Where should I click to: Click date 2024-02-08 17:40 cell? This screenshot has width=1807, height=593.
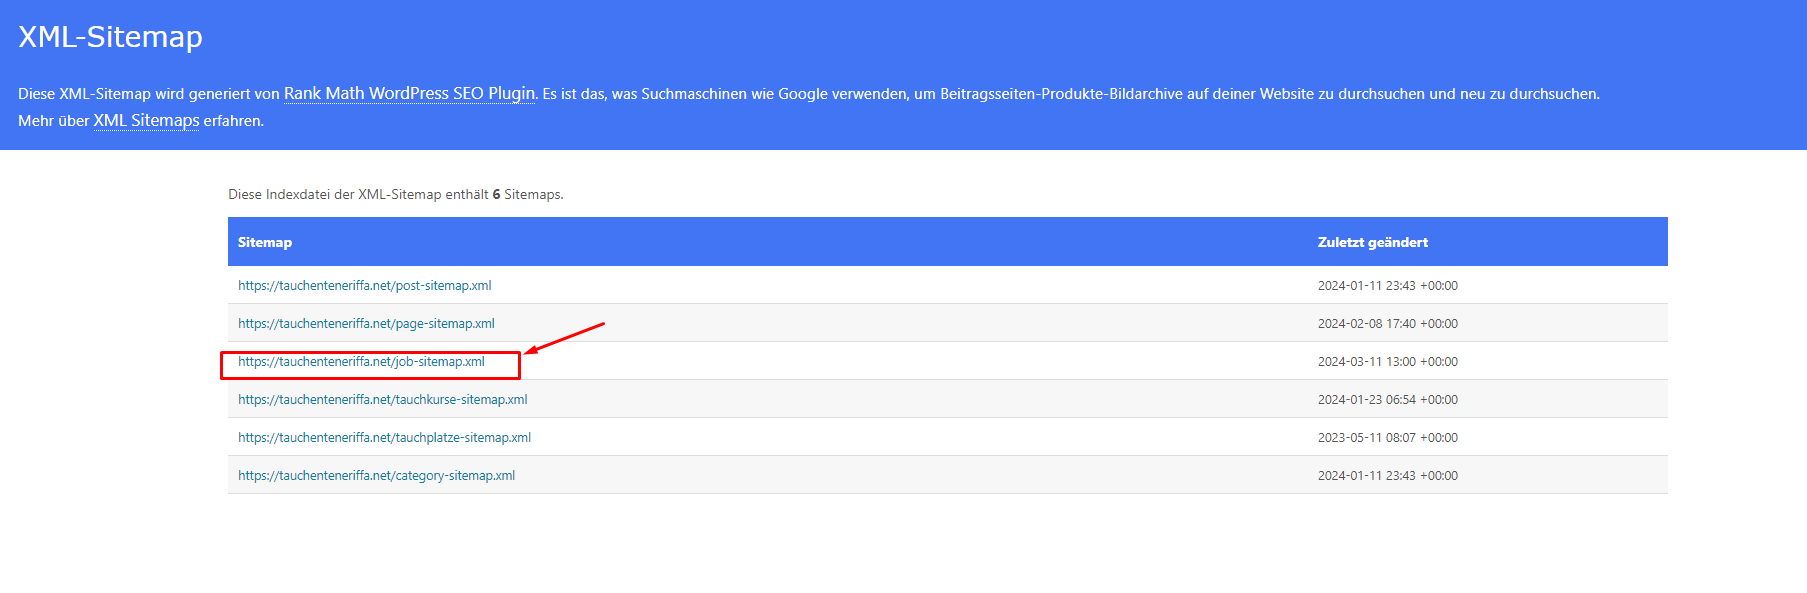[x=1387, y=323]
